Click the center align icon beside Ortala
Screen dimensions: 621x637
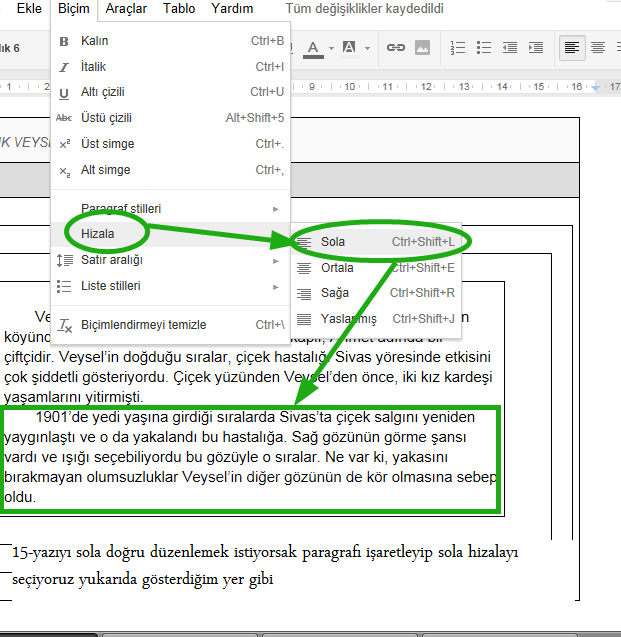304,268
